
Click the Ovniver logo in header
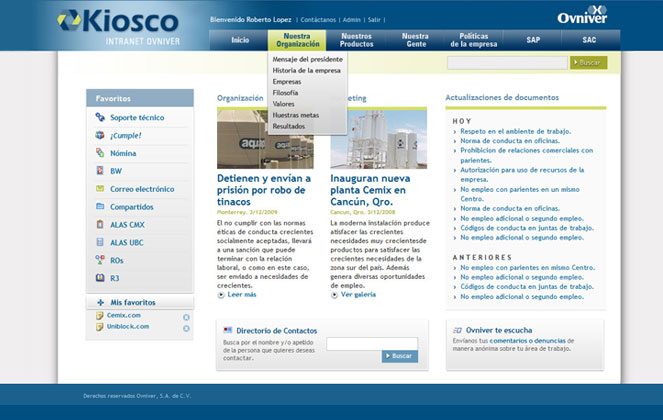(582, 15)
